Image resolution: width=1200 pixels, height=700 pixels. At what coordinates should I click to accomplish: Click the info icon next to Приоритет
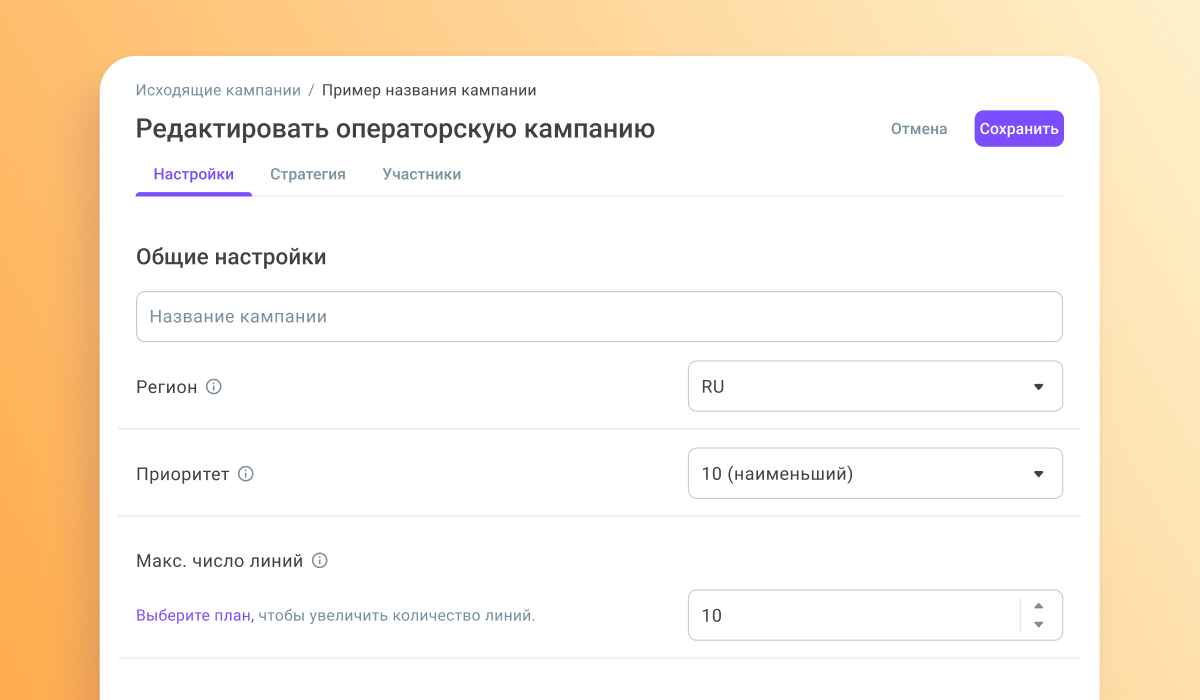coord(246,474)
